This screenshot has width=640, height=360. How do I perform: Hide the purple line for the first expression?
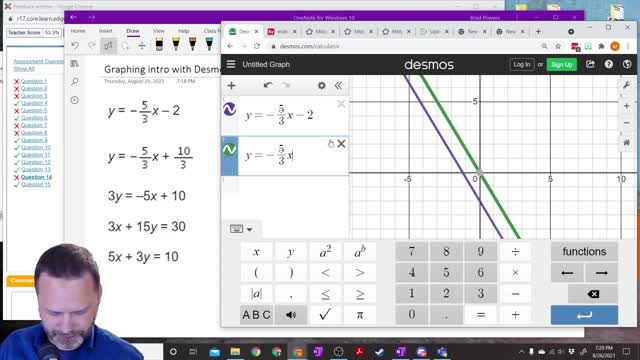[230, 109]
